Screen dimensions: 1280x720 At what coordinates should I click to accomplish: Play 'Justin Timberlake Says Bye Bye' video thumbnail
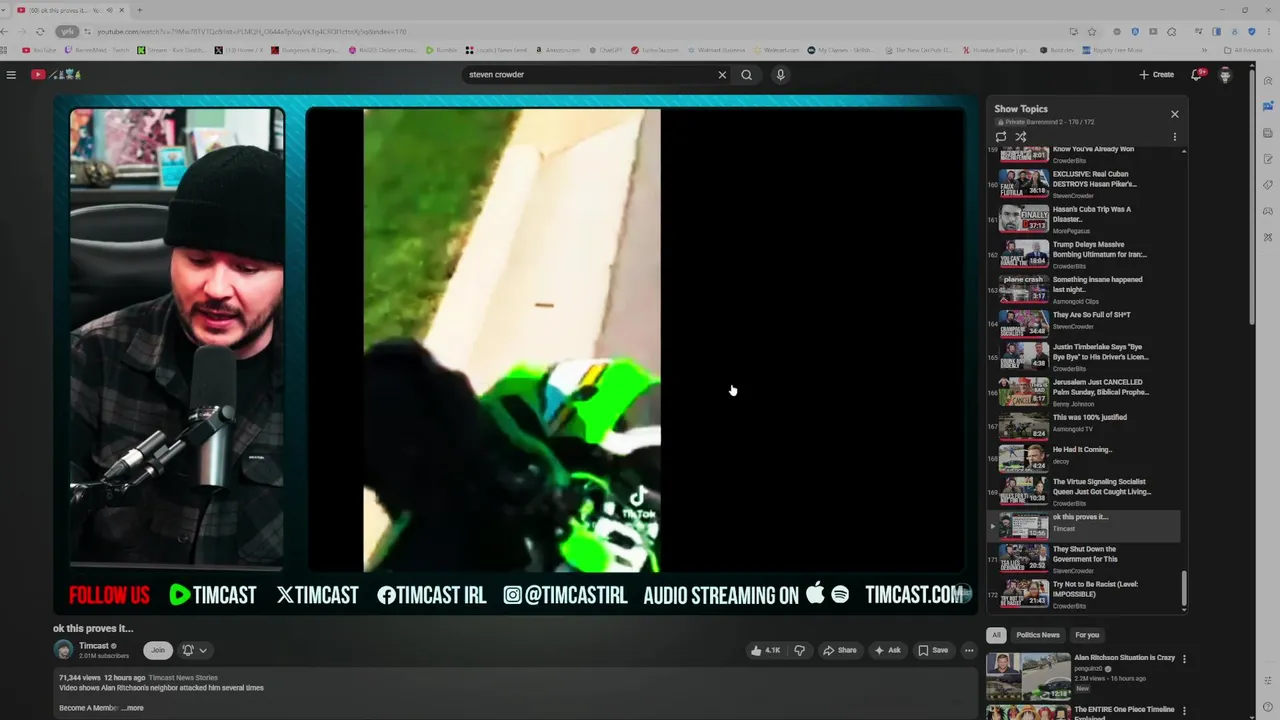click(1024, 357)
